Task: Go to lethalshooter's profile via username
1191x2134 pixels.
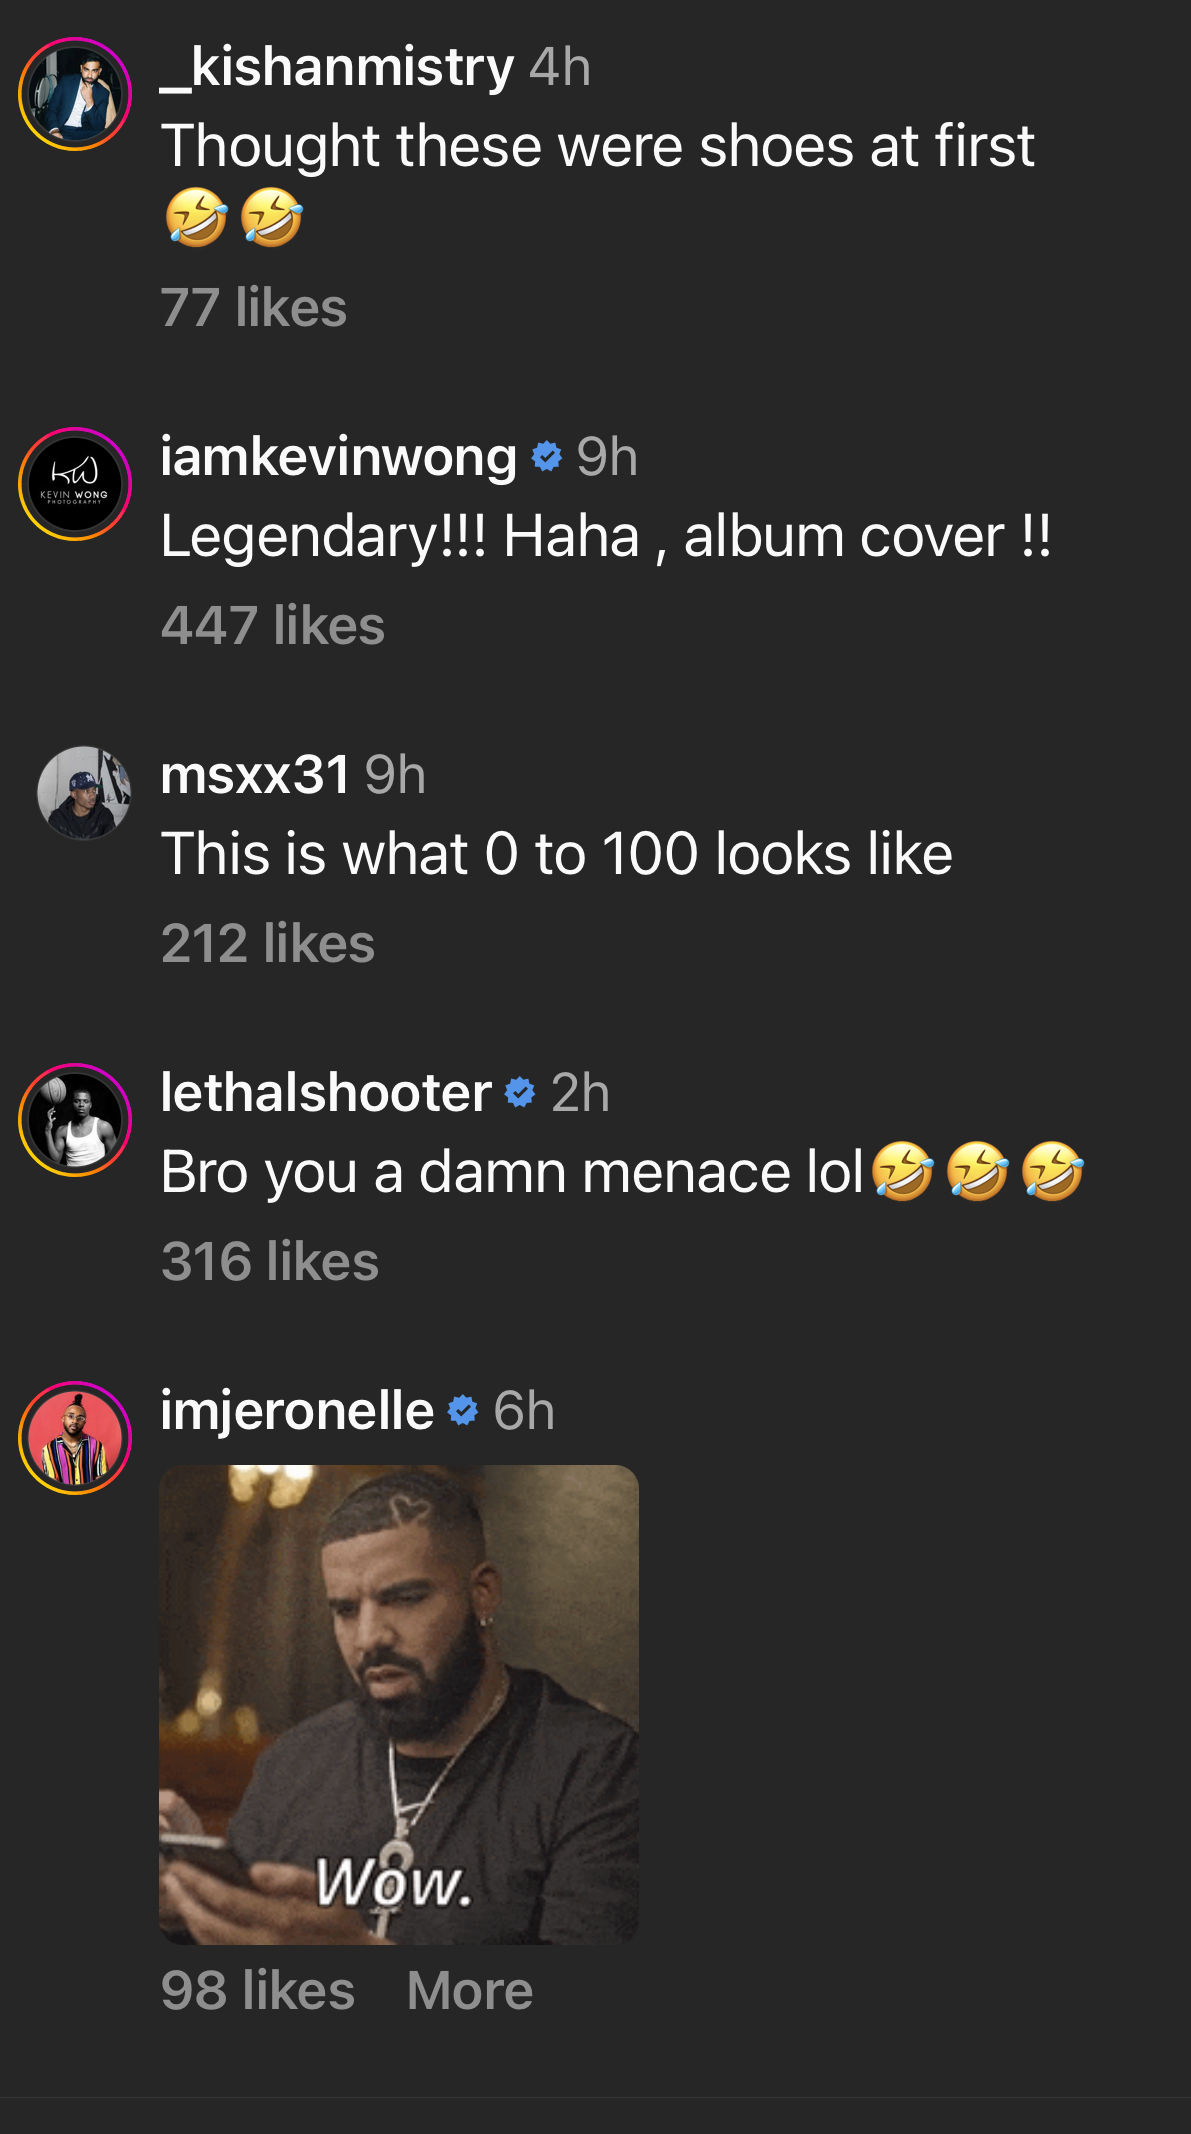Action: (326, 1092)
